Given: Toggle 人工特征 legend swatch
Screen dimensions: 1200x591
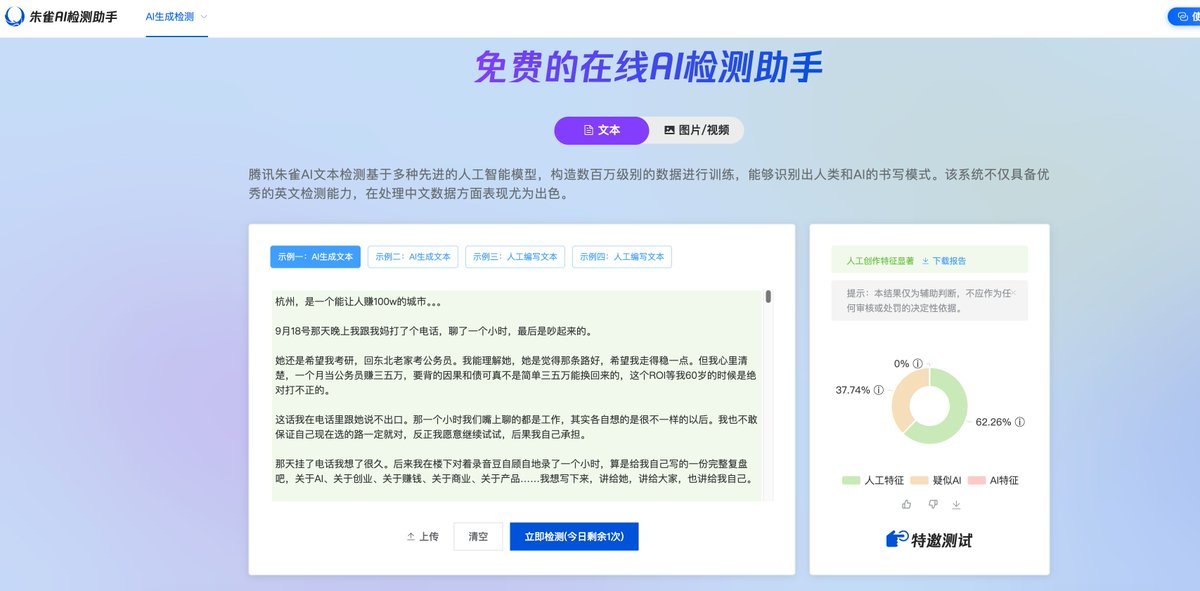Looking at the screenshot, I should click(851, 481).
